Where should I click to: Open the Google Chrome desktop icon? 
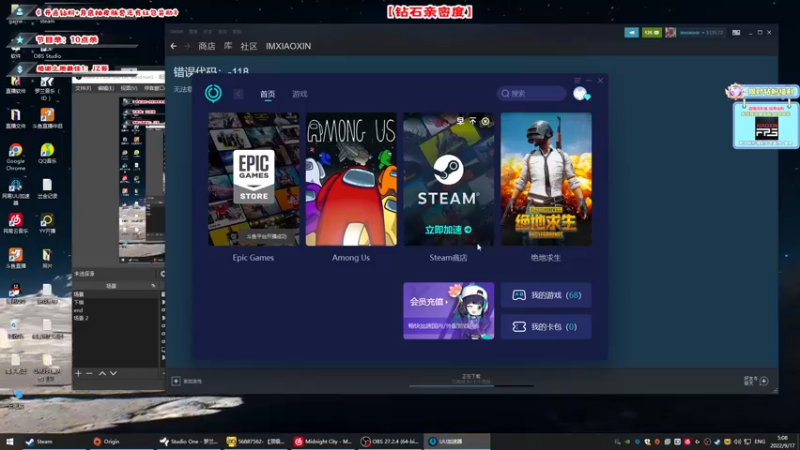click(x=15, y=157)
